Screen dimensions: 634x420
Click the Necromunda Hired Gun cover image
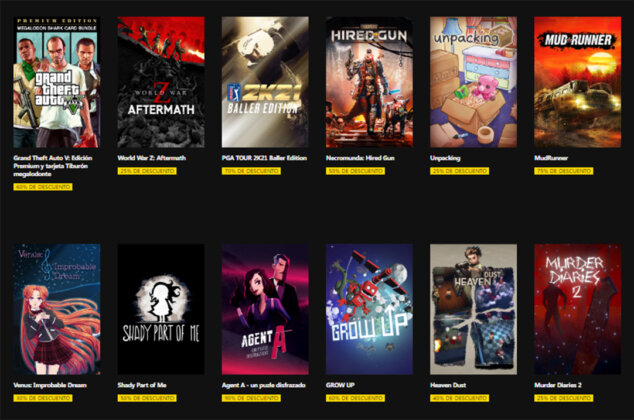369,82
